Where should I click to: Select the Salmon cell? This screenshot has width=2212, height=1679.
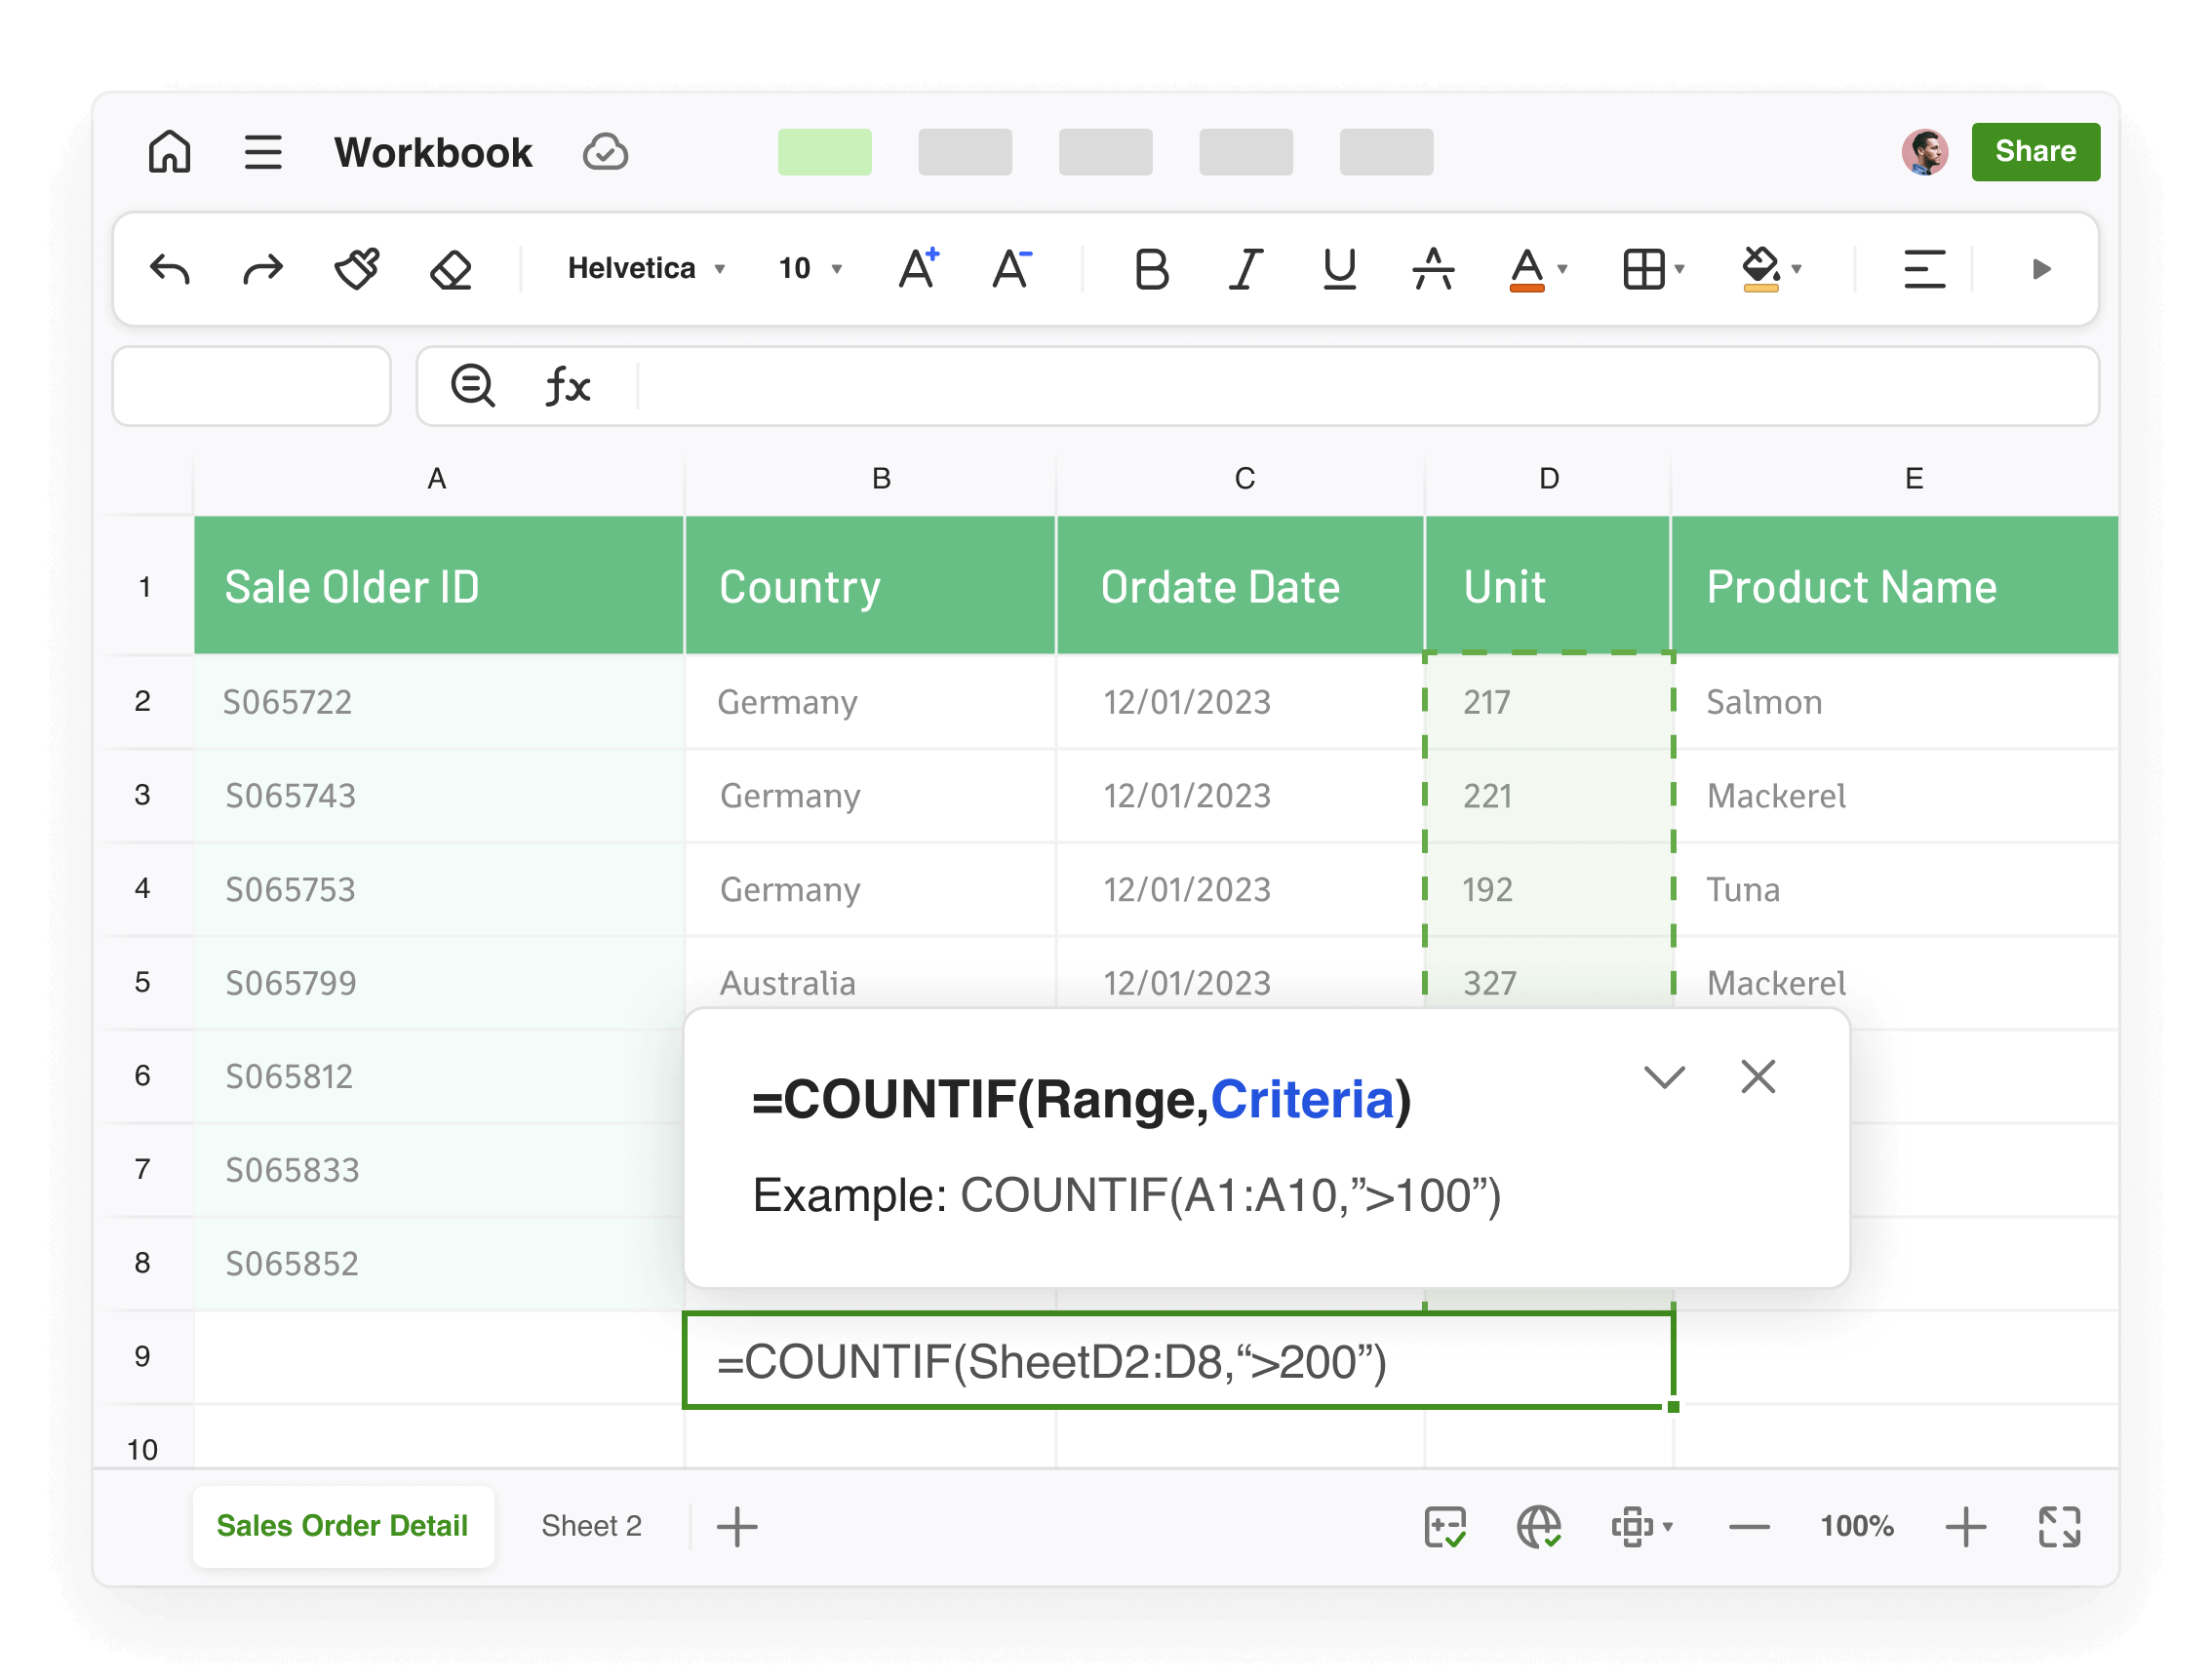1895,702
